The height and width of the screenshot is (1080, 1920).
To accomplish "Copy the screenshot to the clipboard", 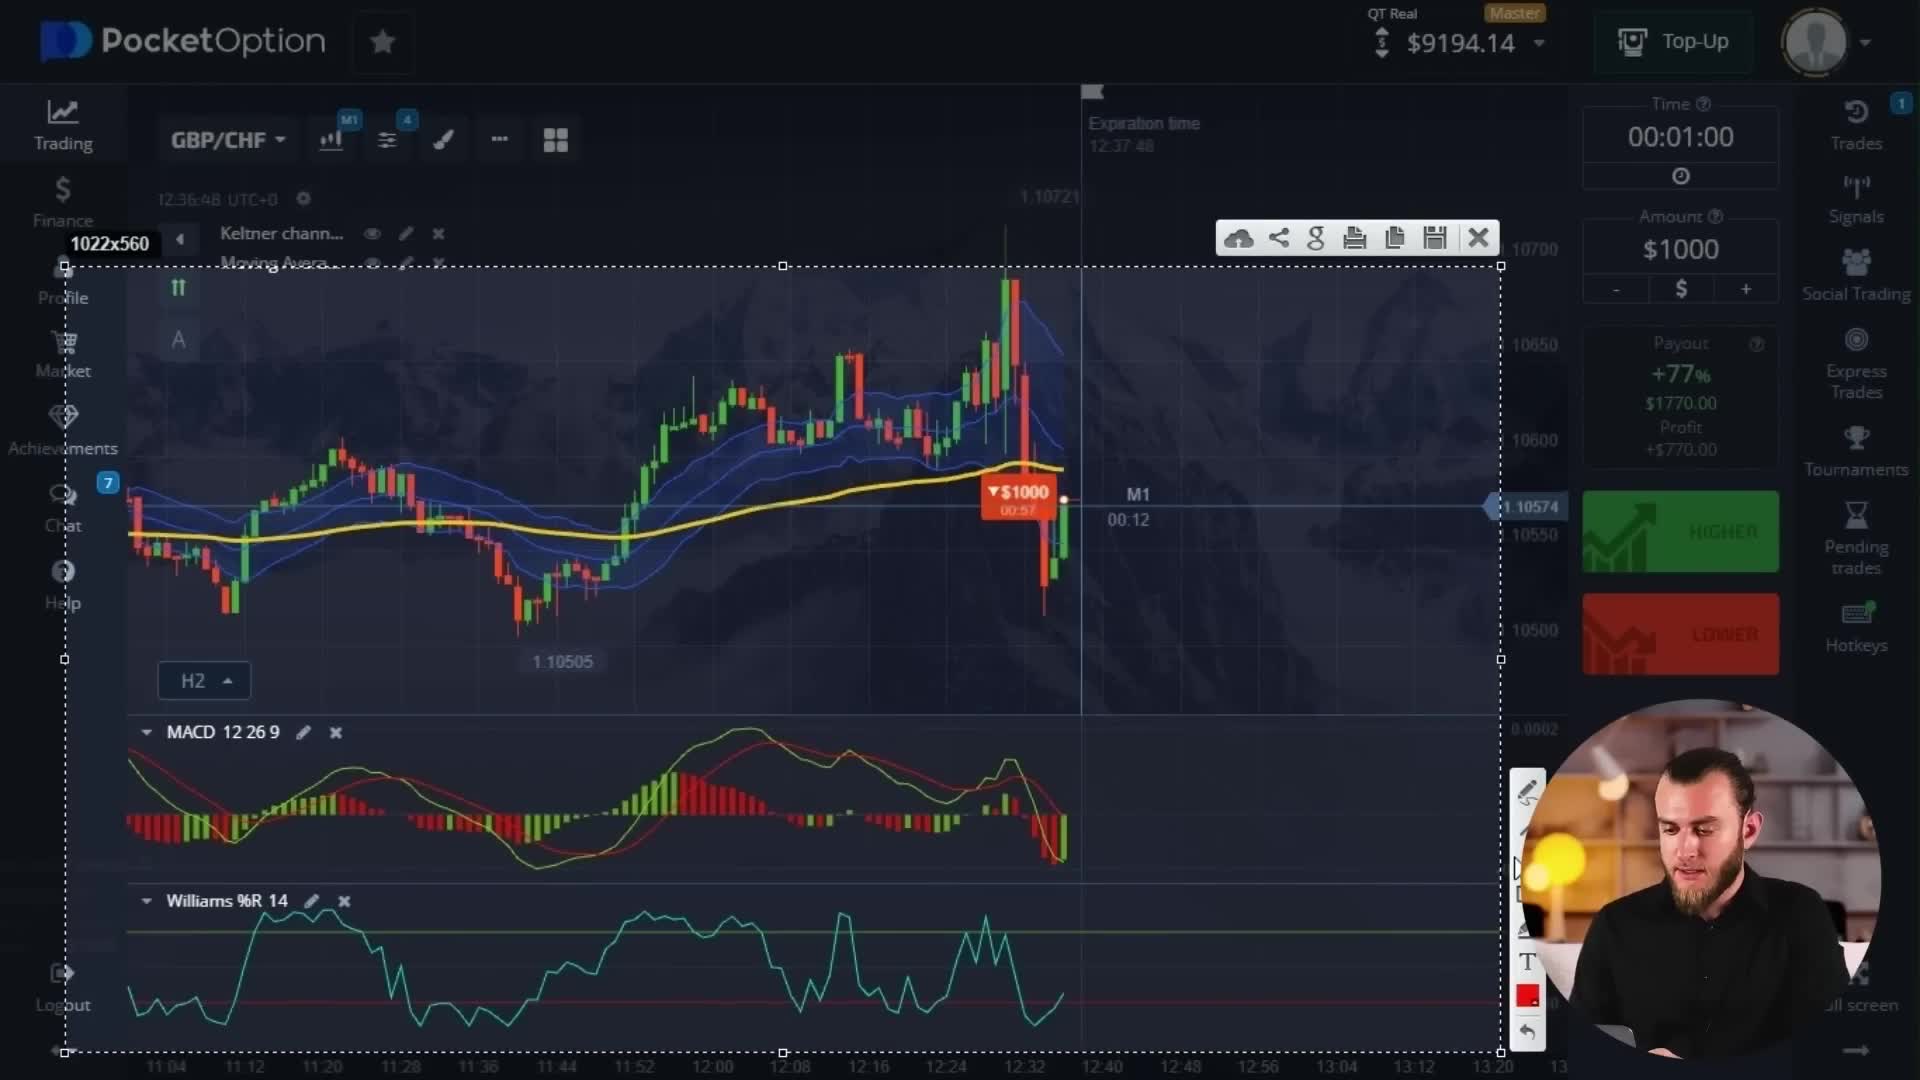I will (x=1395, y=238).
